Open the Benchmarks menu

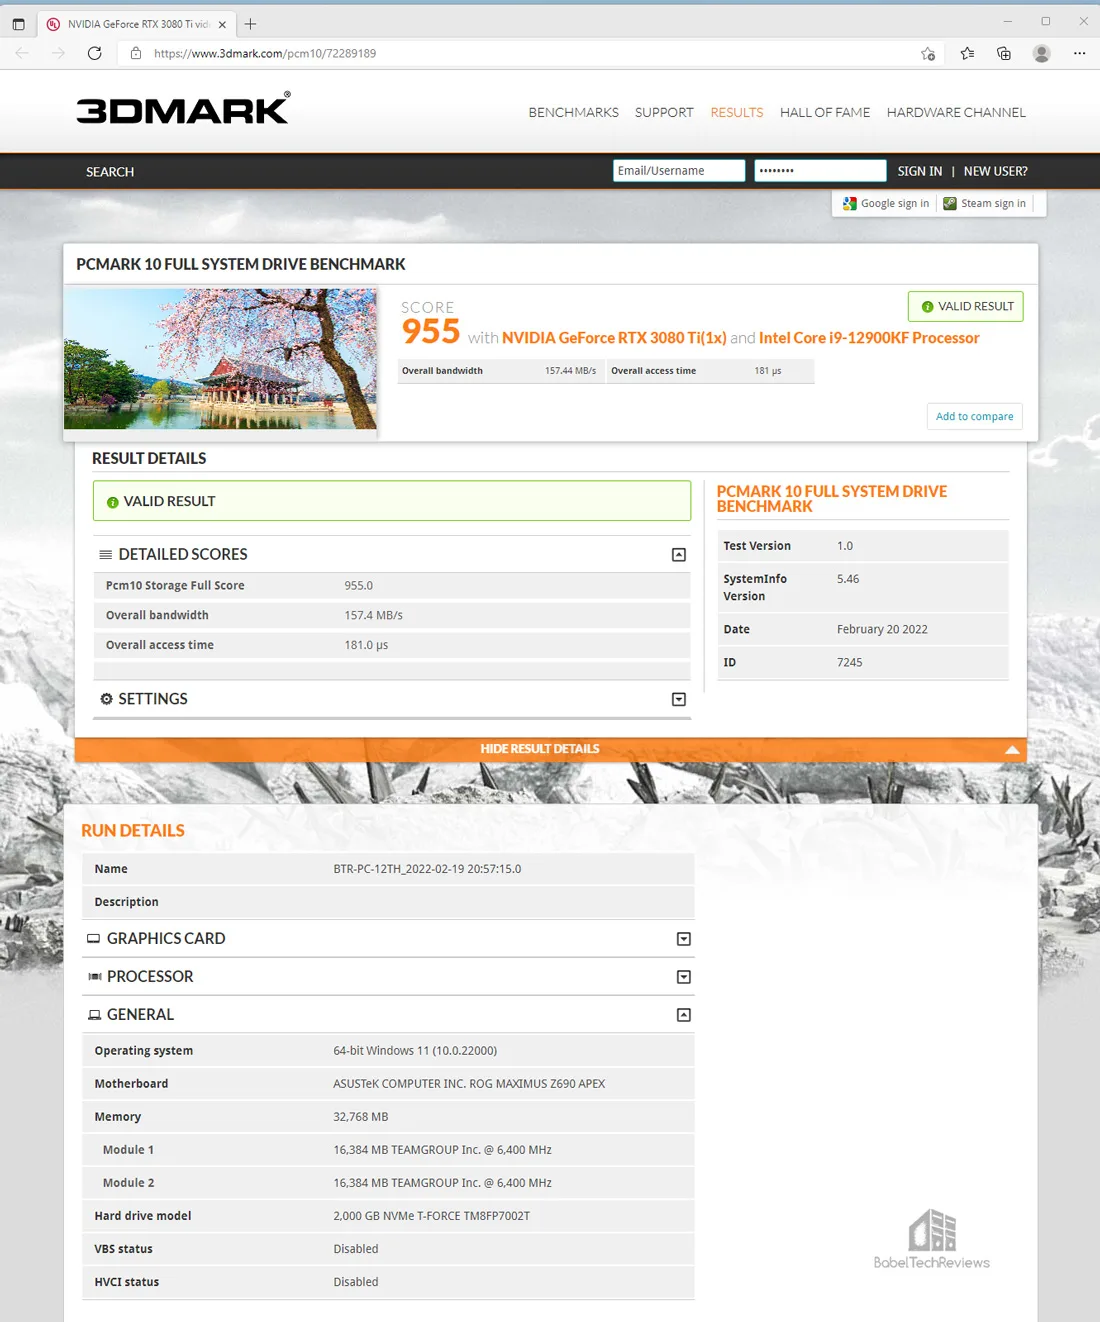coord(574,112)
